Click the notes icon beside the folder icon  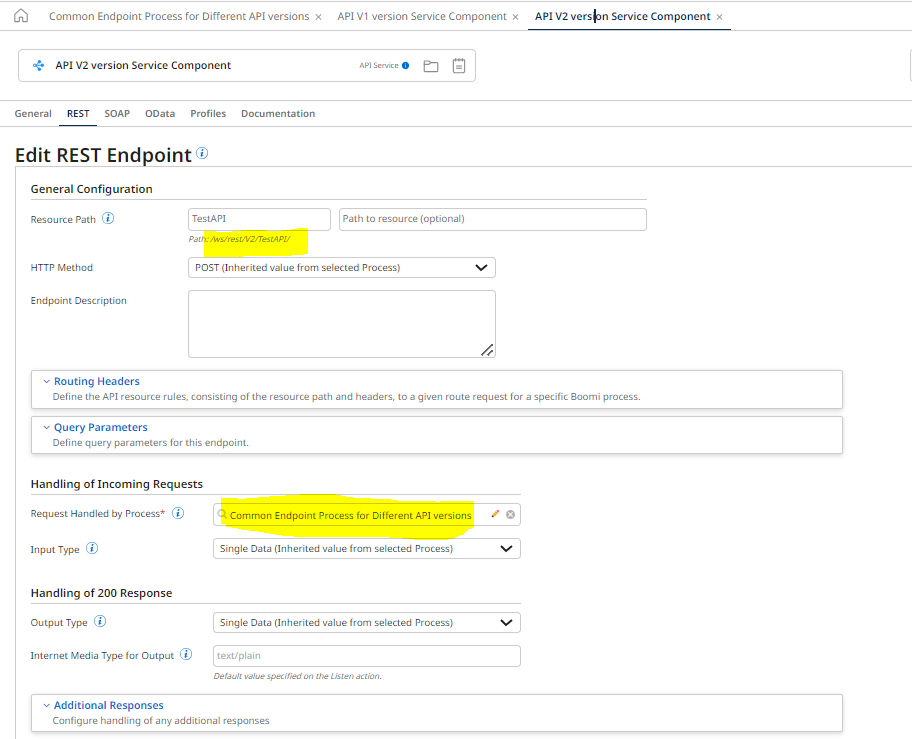tap(459, 65)
